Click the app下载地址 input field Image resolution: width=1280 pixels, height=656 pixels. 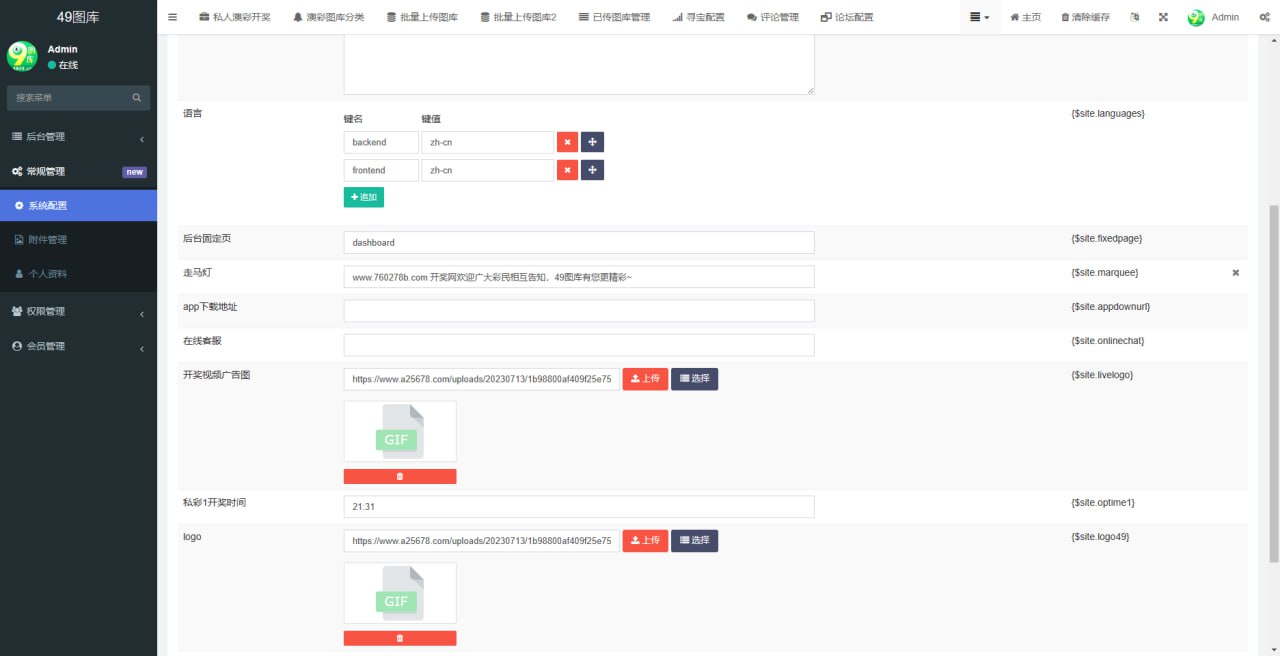pyautogui.click(x=578, y=310)
